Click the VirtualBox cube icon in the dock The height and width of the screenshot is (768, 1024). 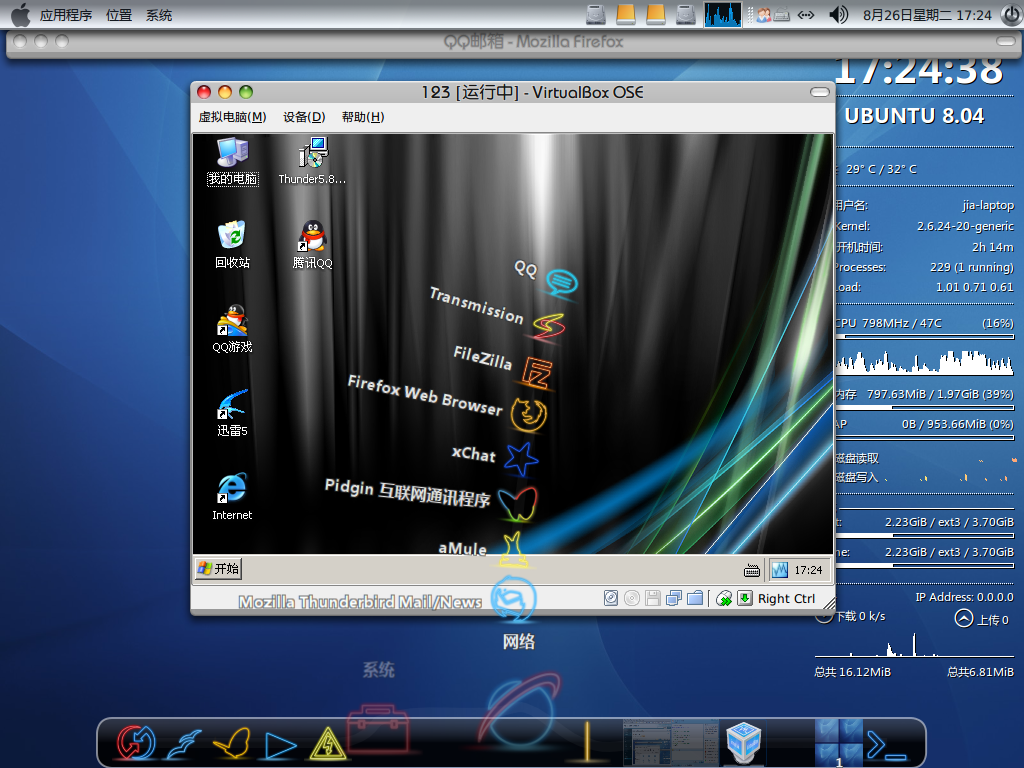pos(744,742)
